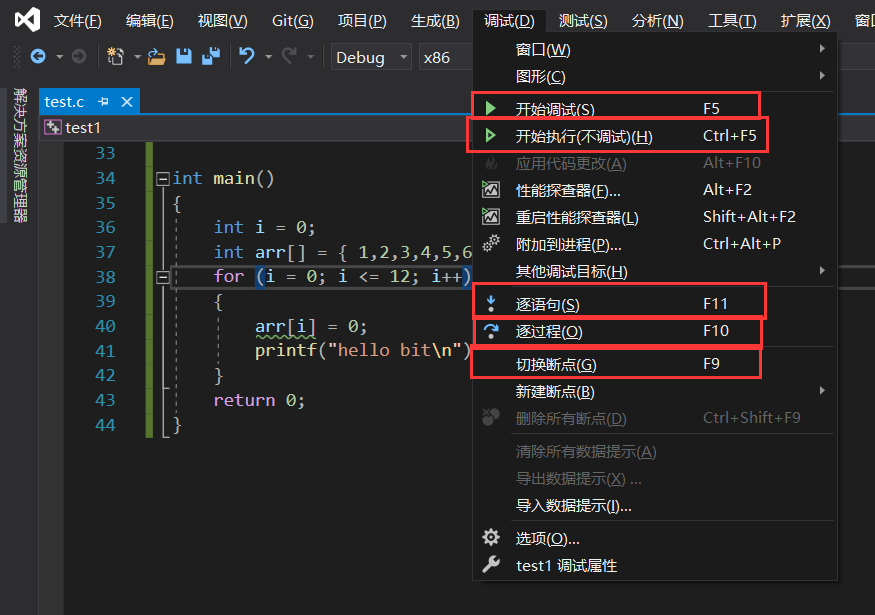Save all files with the double disk icon
Screen dimensions: 875x615
click(211, 56)
